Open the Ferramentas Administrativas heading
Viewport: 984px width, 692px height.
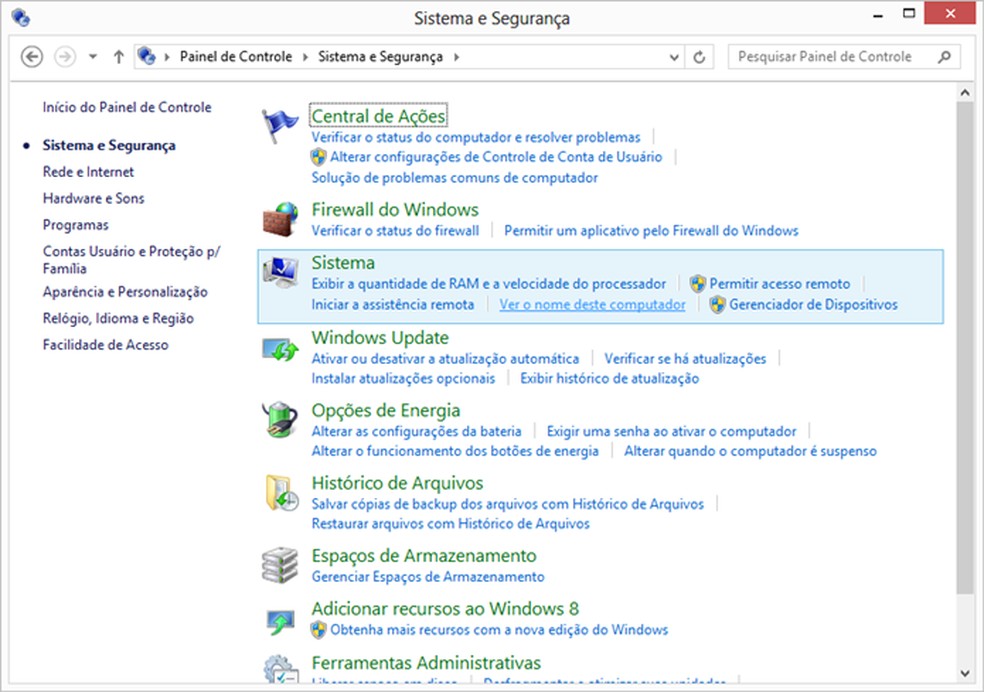426,663
